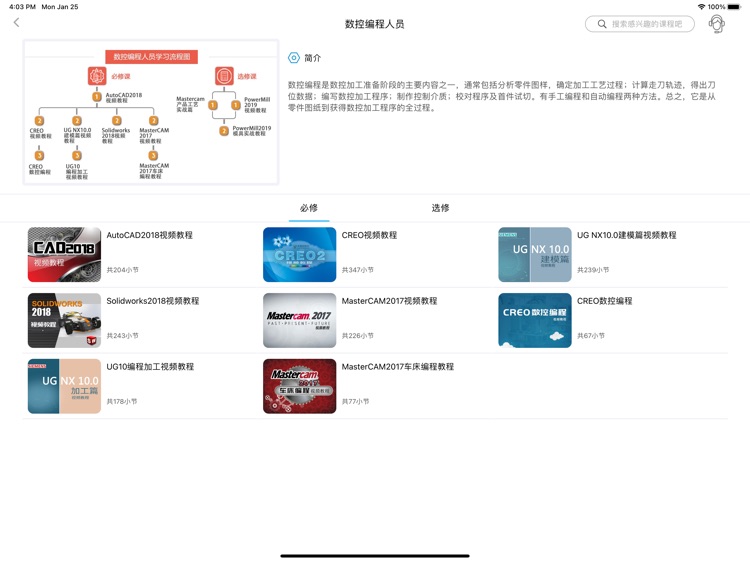The width and height of the screenshot is (750, 562).
Task: Tap the 简介 hexagon icon
Action: pyautogui.click(x=293, y=58)
